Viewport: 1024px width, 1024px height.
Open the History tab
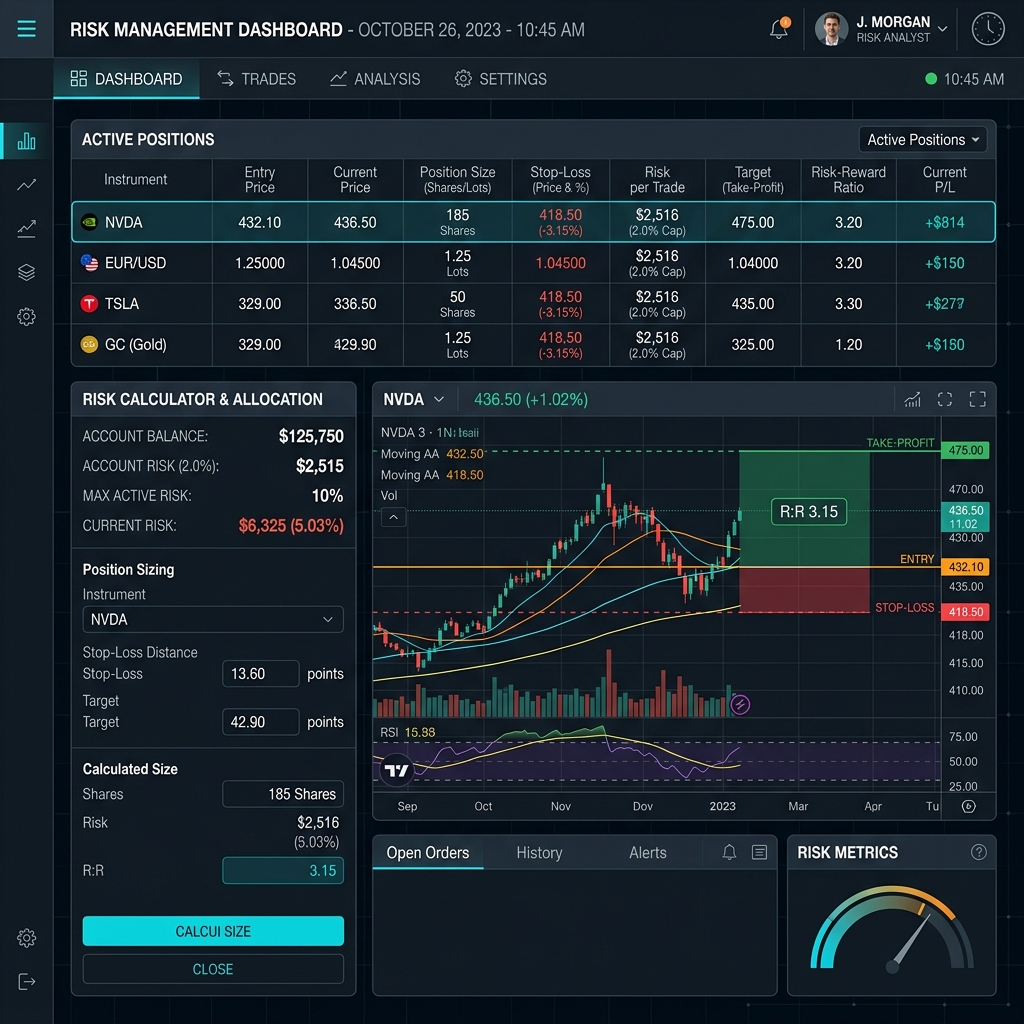pos(539,853)
